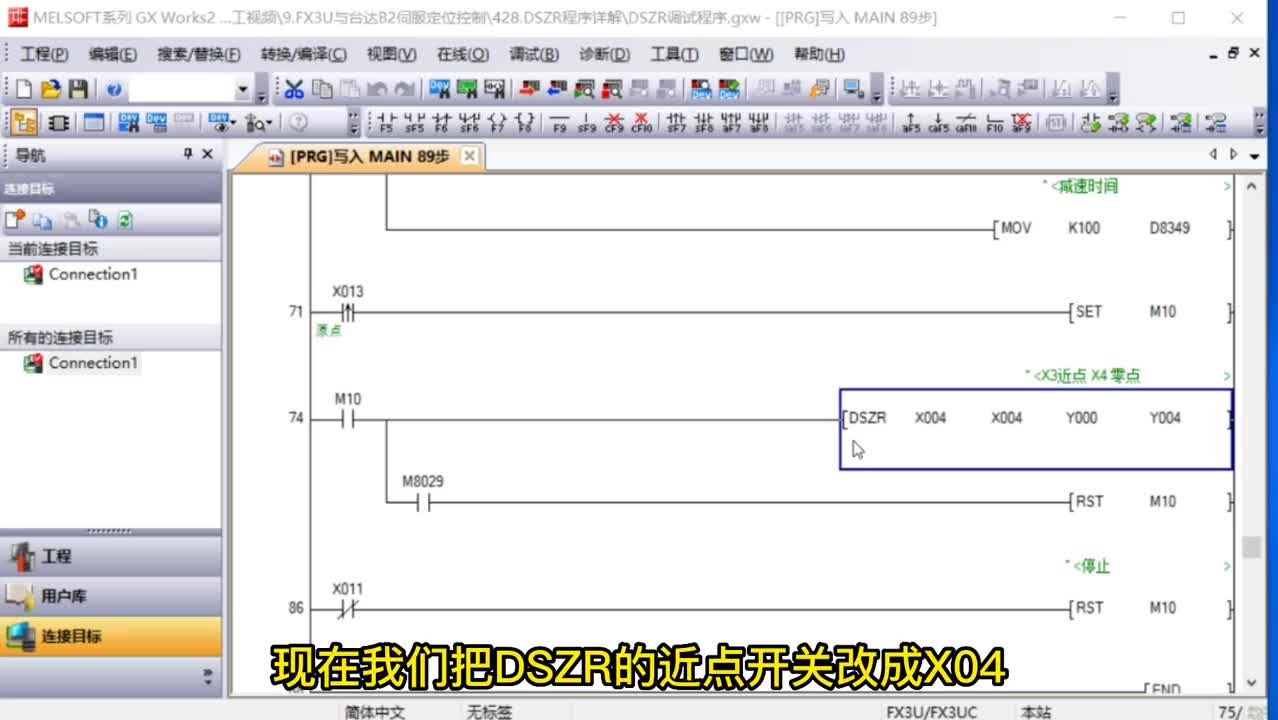The image size is (1278, 720).
Task: Insert falling pulse contact sF8
Action: coord(704,123)
